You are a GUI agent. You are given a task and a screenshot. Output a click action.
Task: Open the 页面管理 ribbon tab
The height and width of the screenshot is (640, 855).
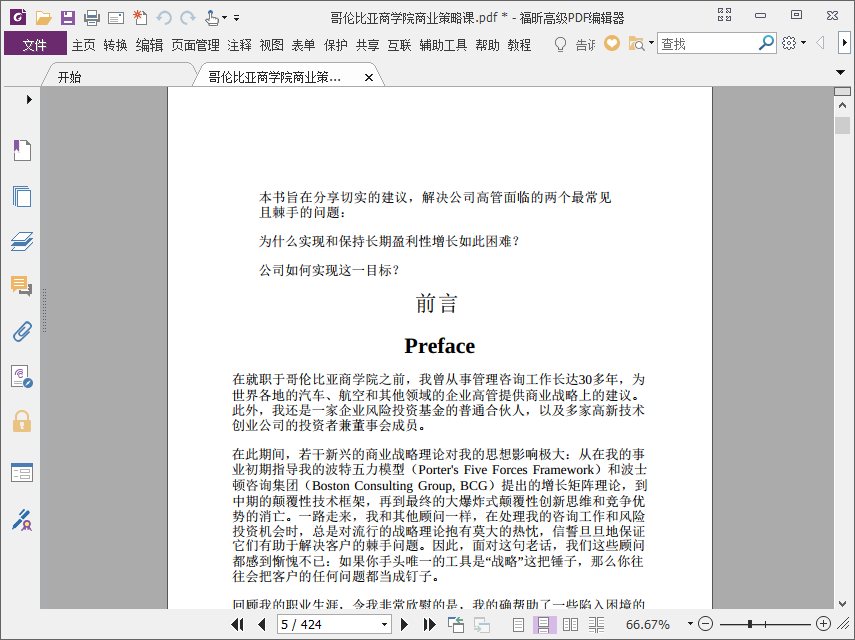point(195,45)
